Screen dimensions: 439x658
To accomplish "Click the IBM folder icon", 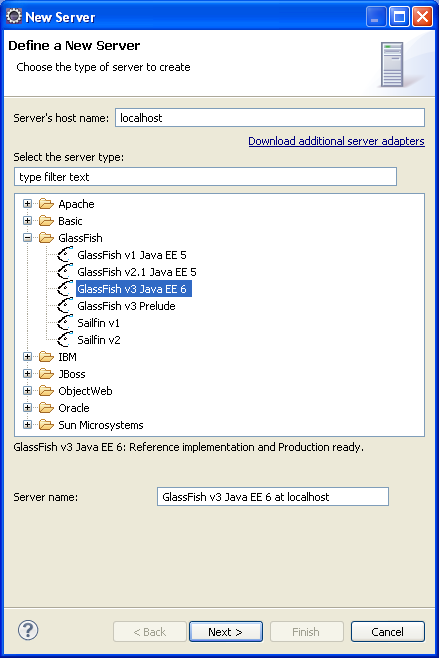I will click(46, 357).
